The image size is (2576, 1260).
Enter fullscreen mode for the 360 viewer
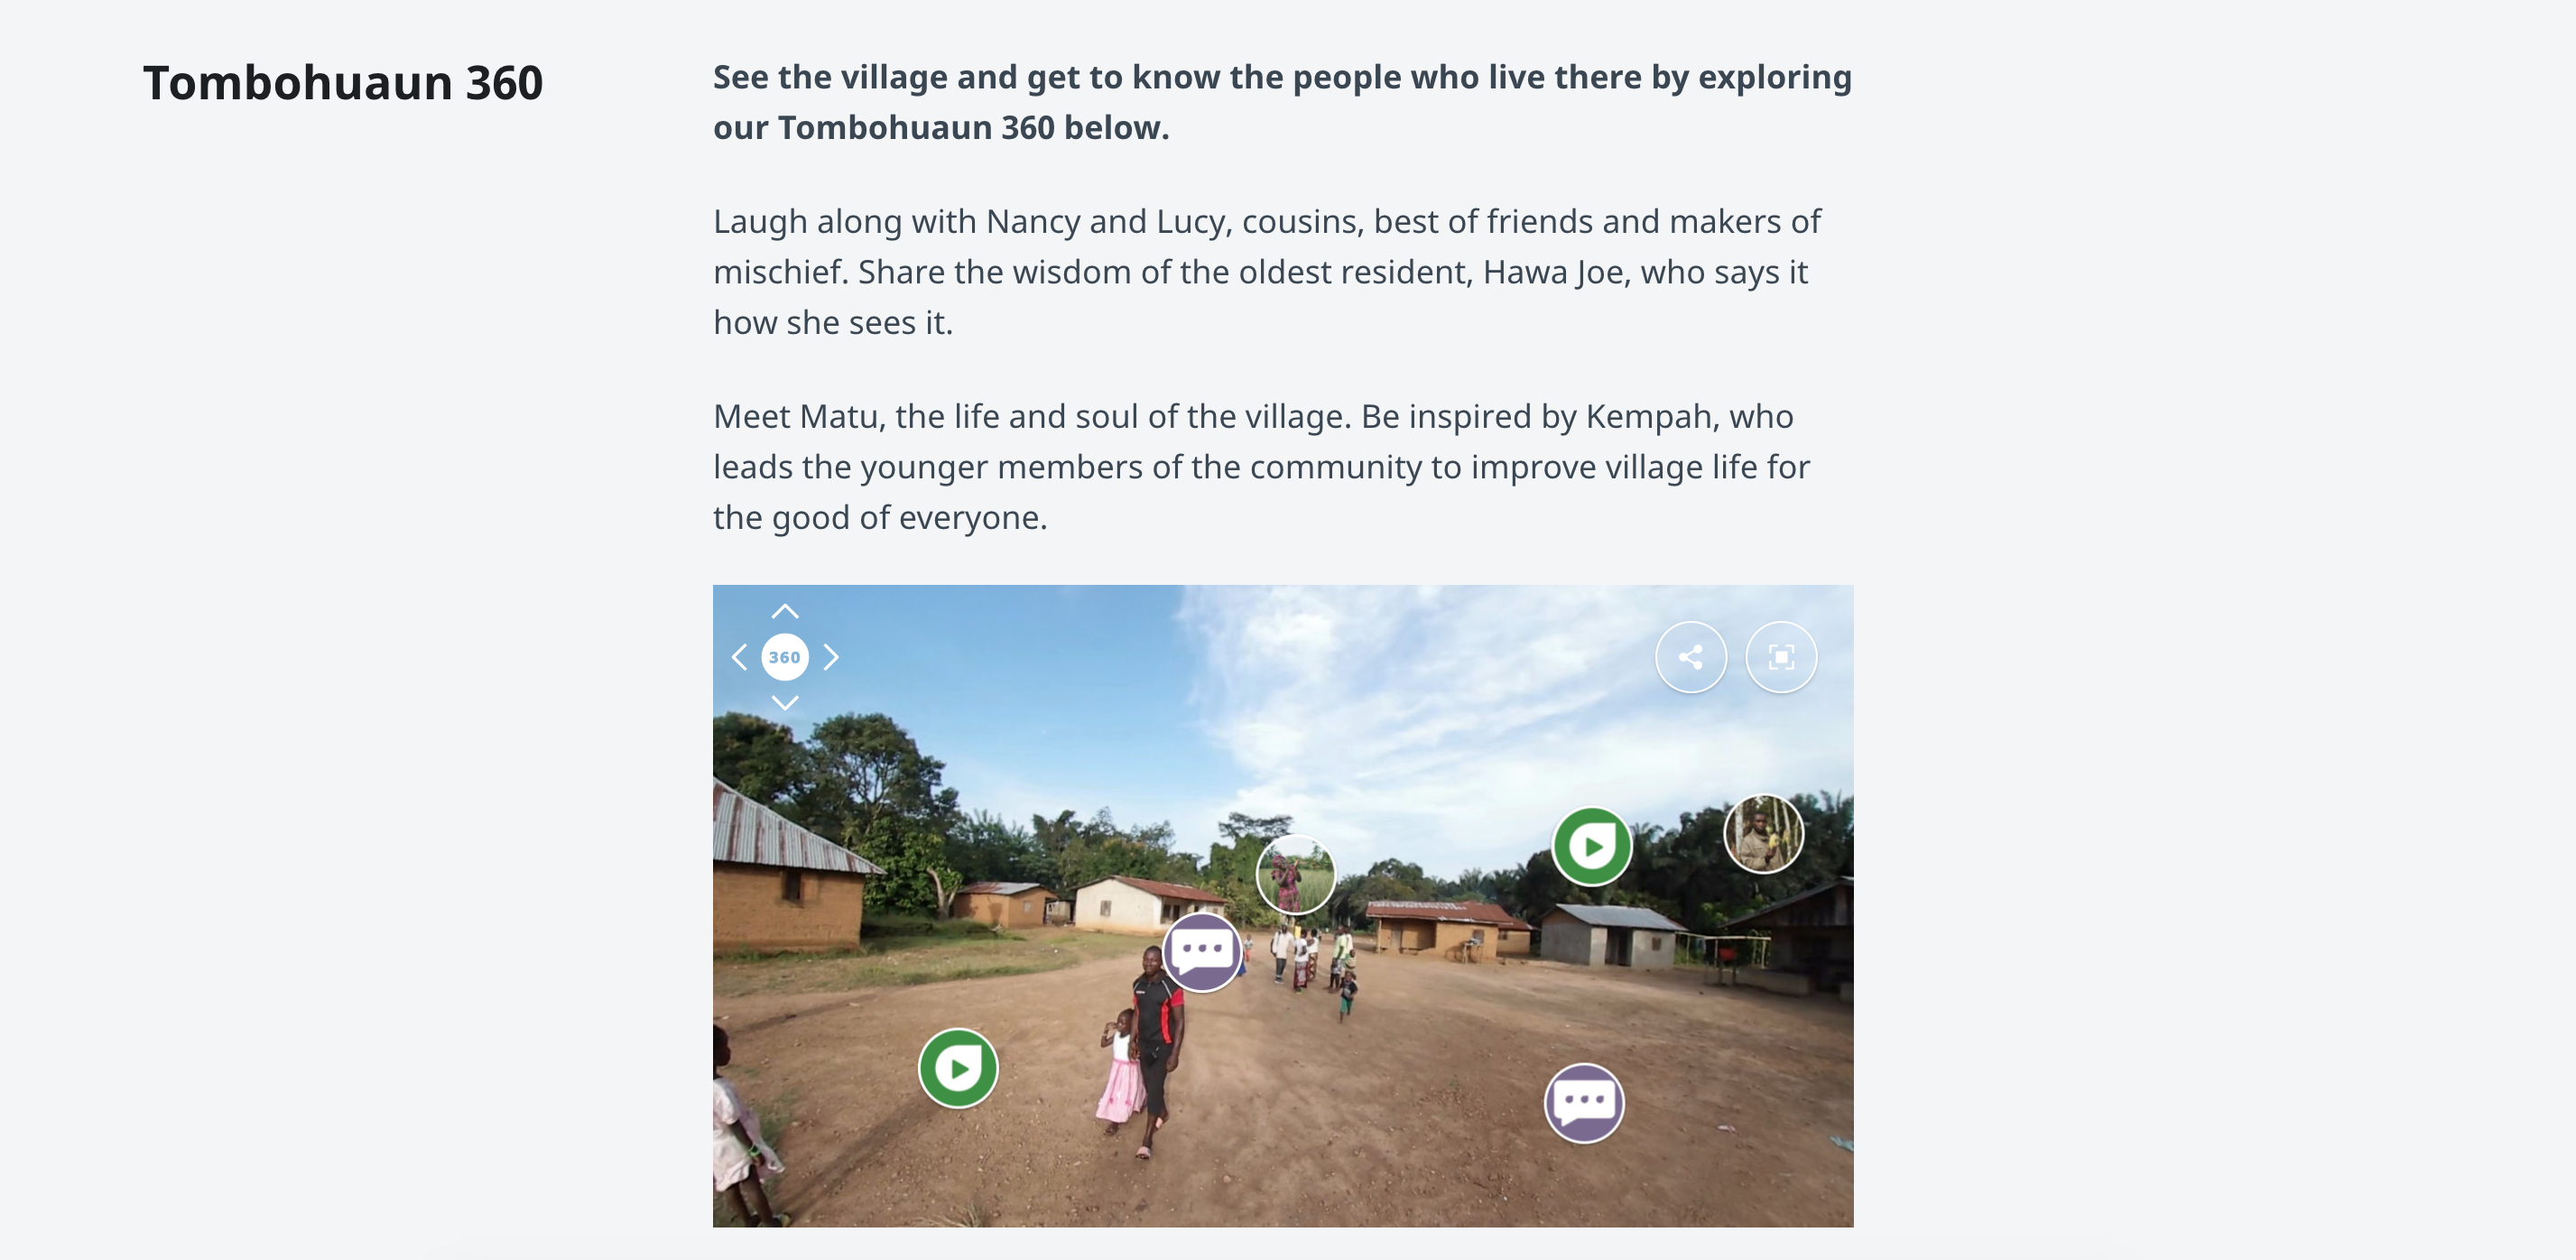pos(1780,657)
